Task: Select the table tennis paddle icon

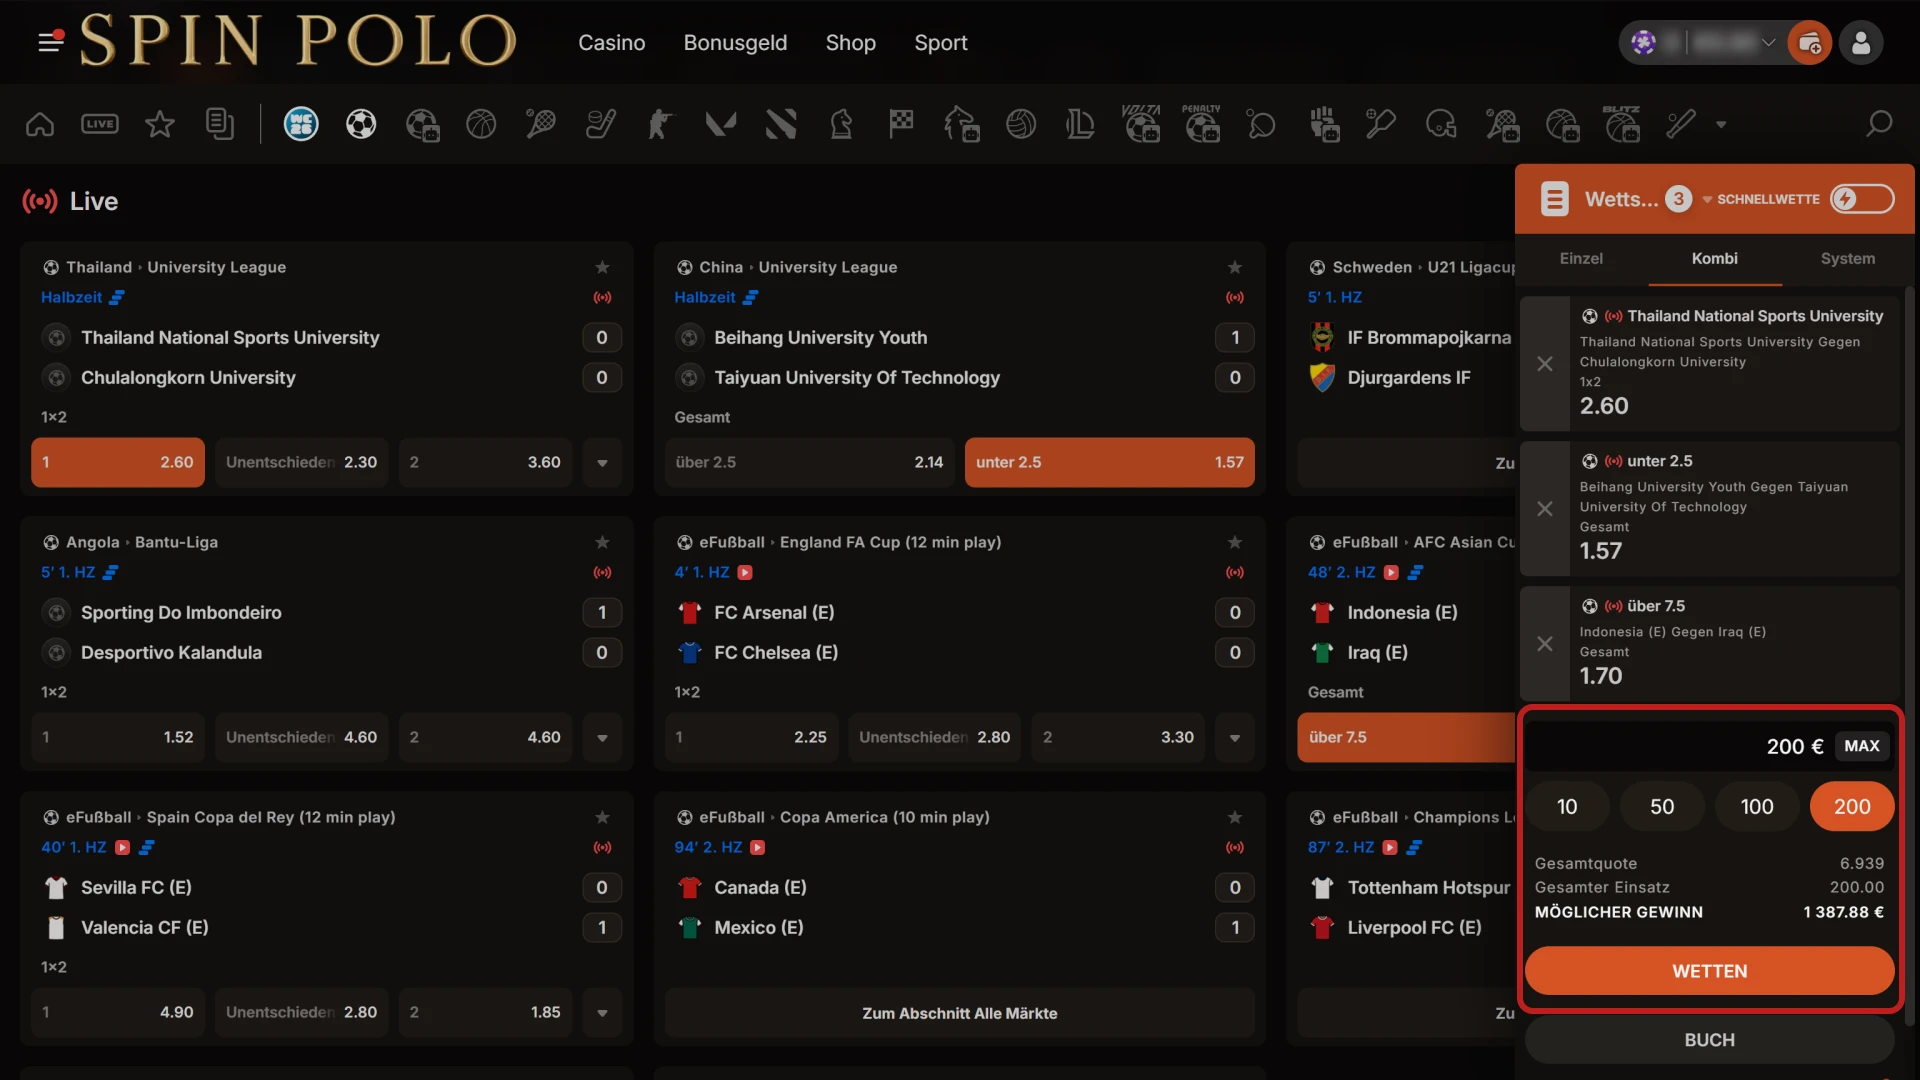Action: [x=1261, y=124]
